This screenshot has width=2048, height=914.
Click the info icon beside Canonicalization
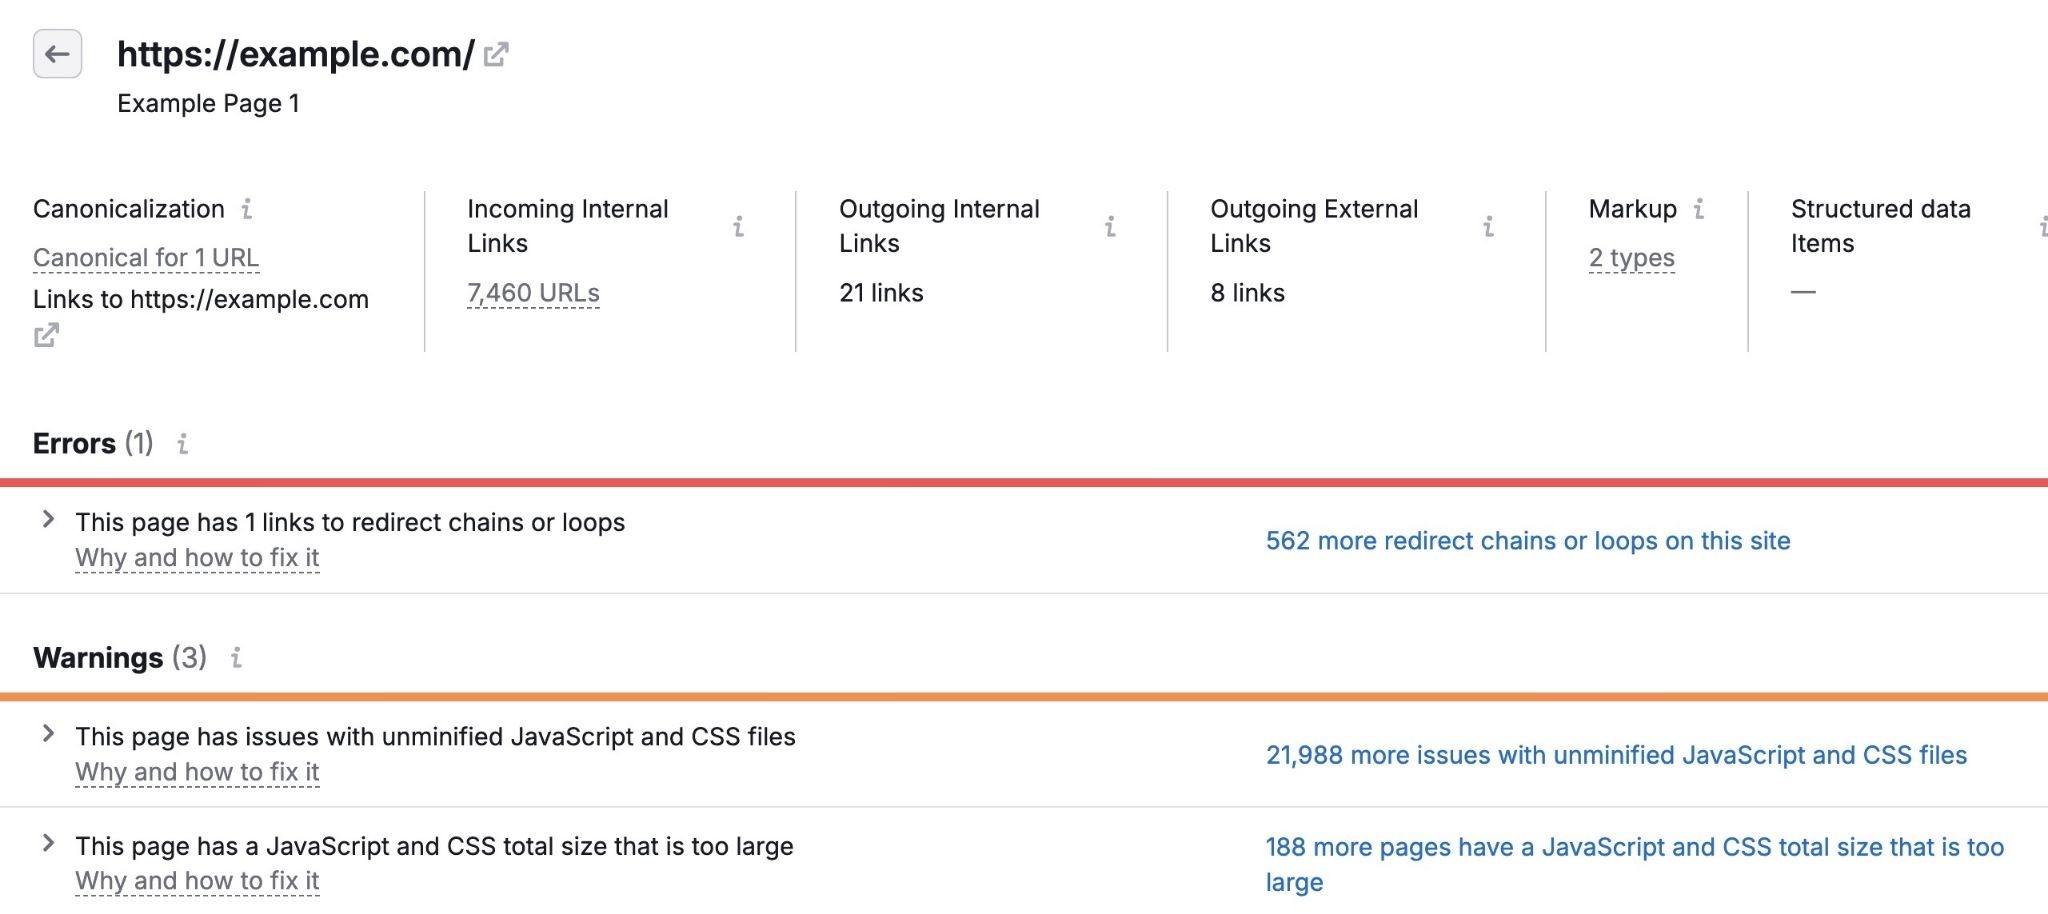coord(248,210)
